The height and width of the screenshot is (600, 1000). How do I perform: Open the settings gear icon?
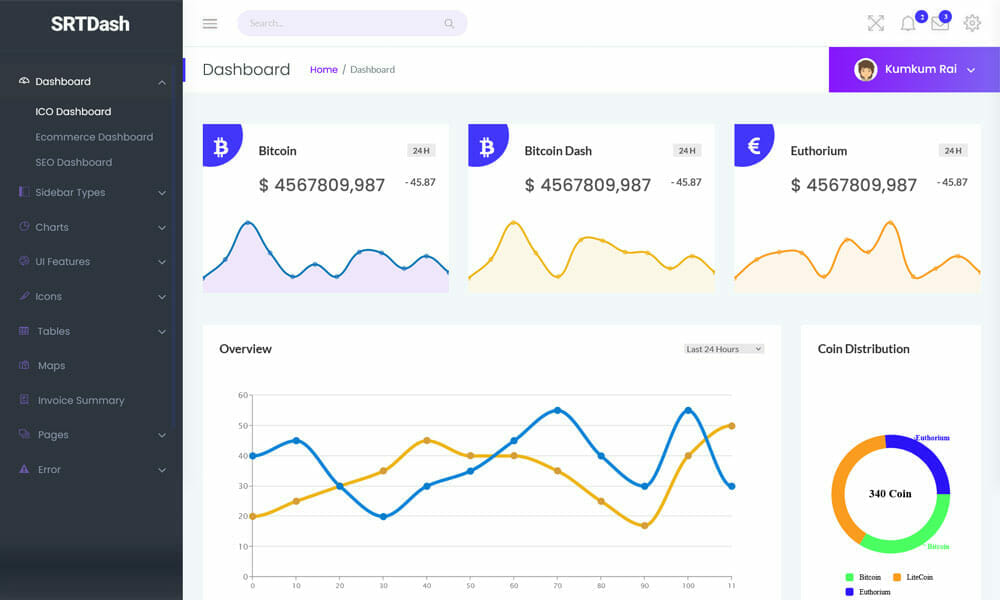(972, 23)
